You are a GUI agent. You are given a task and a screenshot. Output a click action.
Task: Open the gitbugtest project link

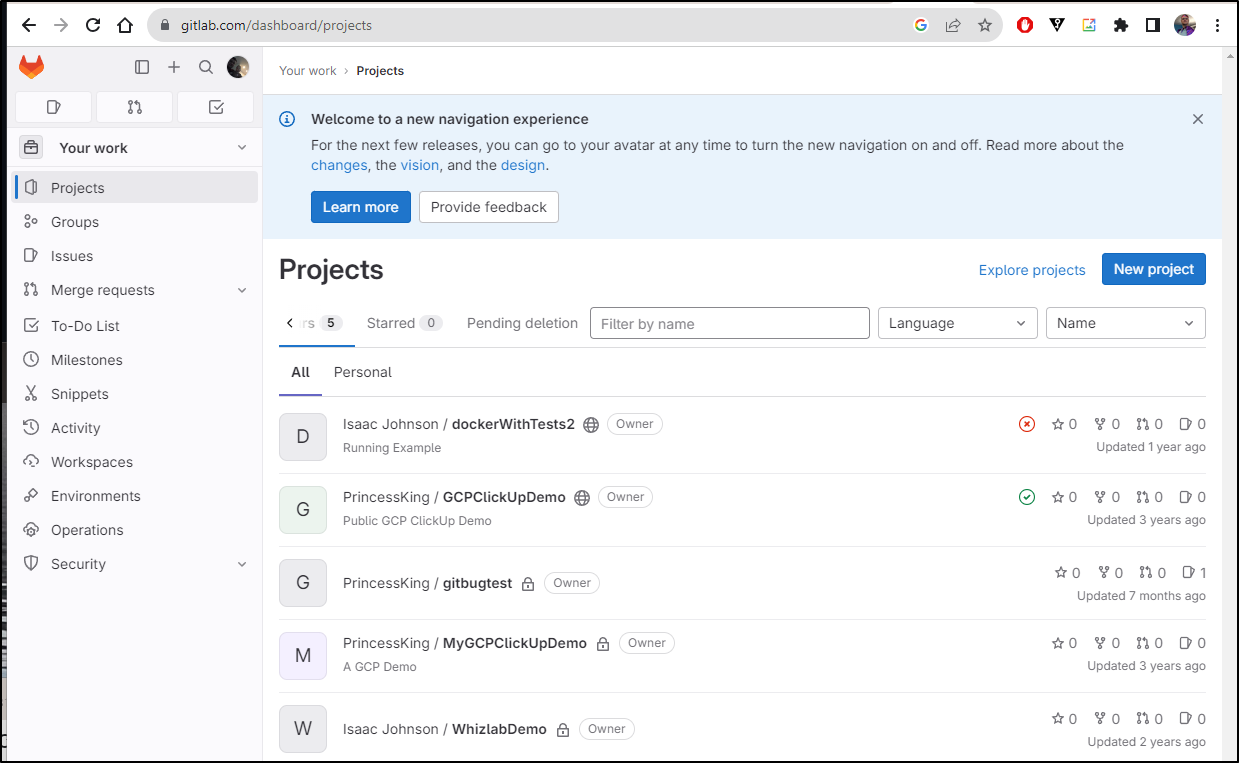(x=427, y=583)
